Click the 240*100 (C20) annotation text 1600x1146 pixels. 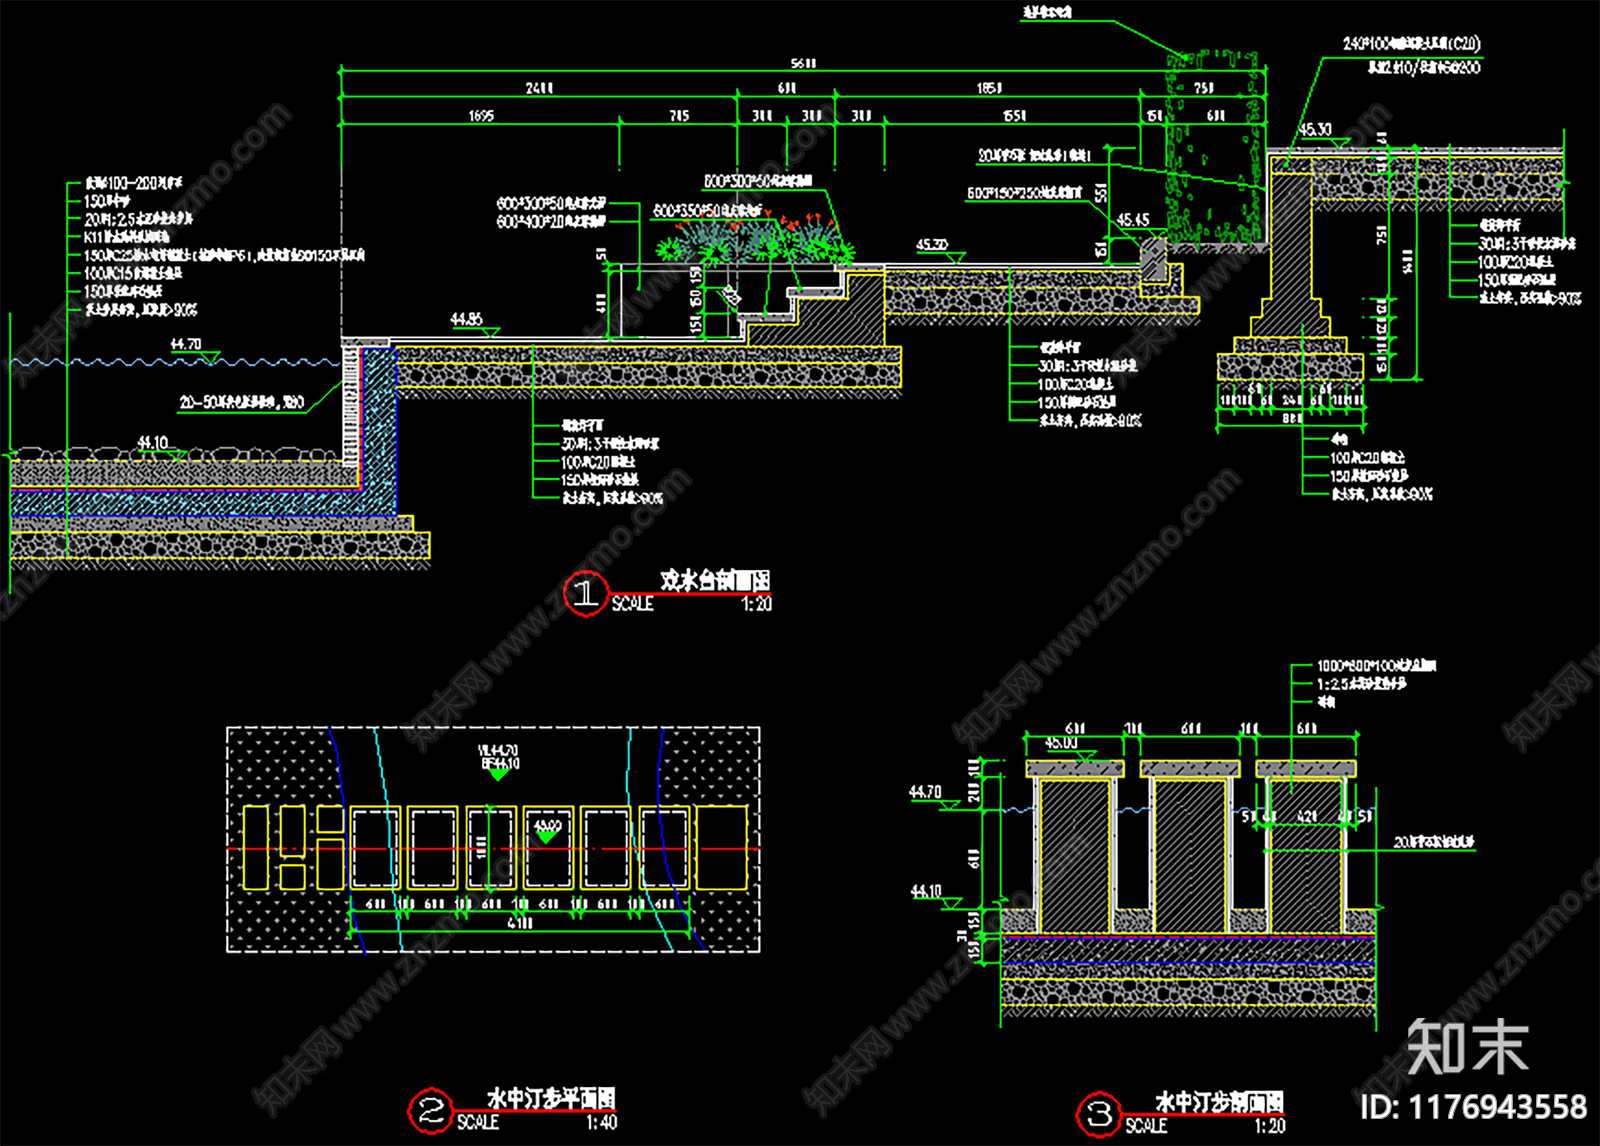tap(1411, 44)
